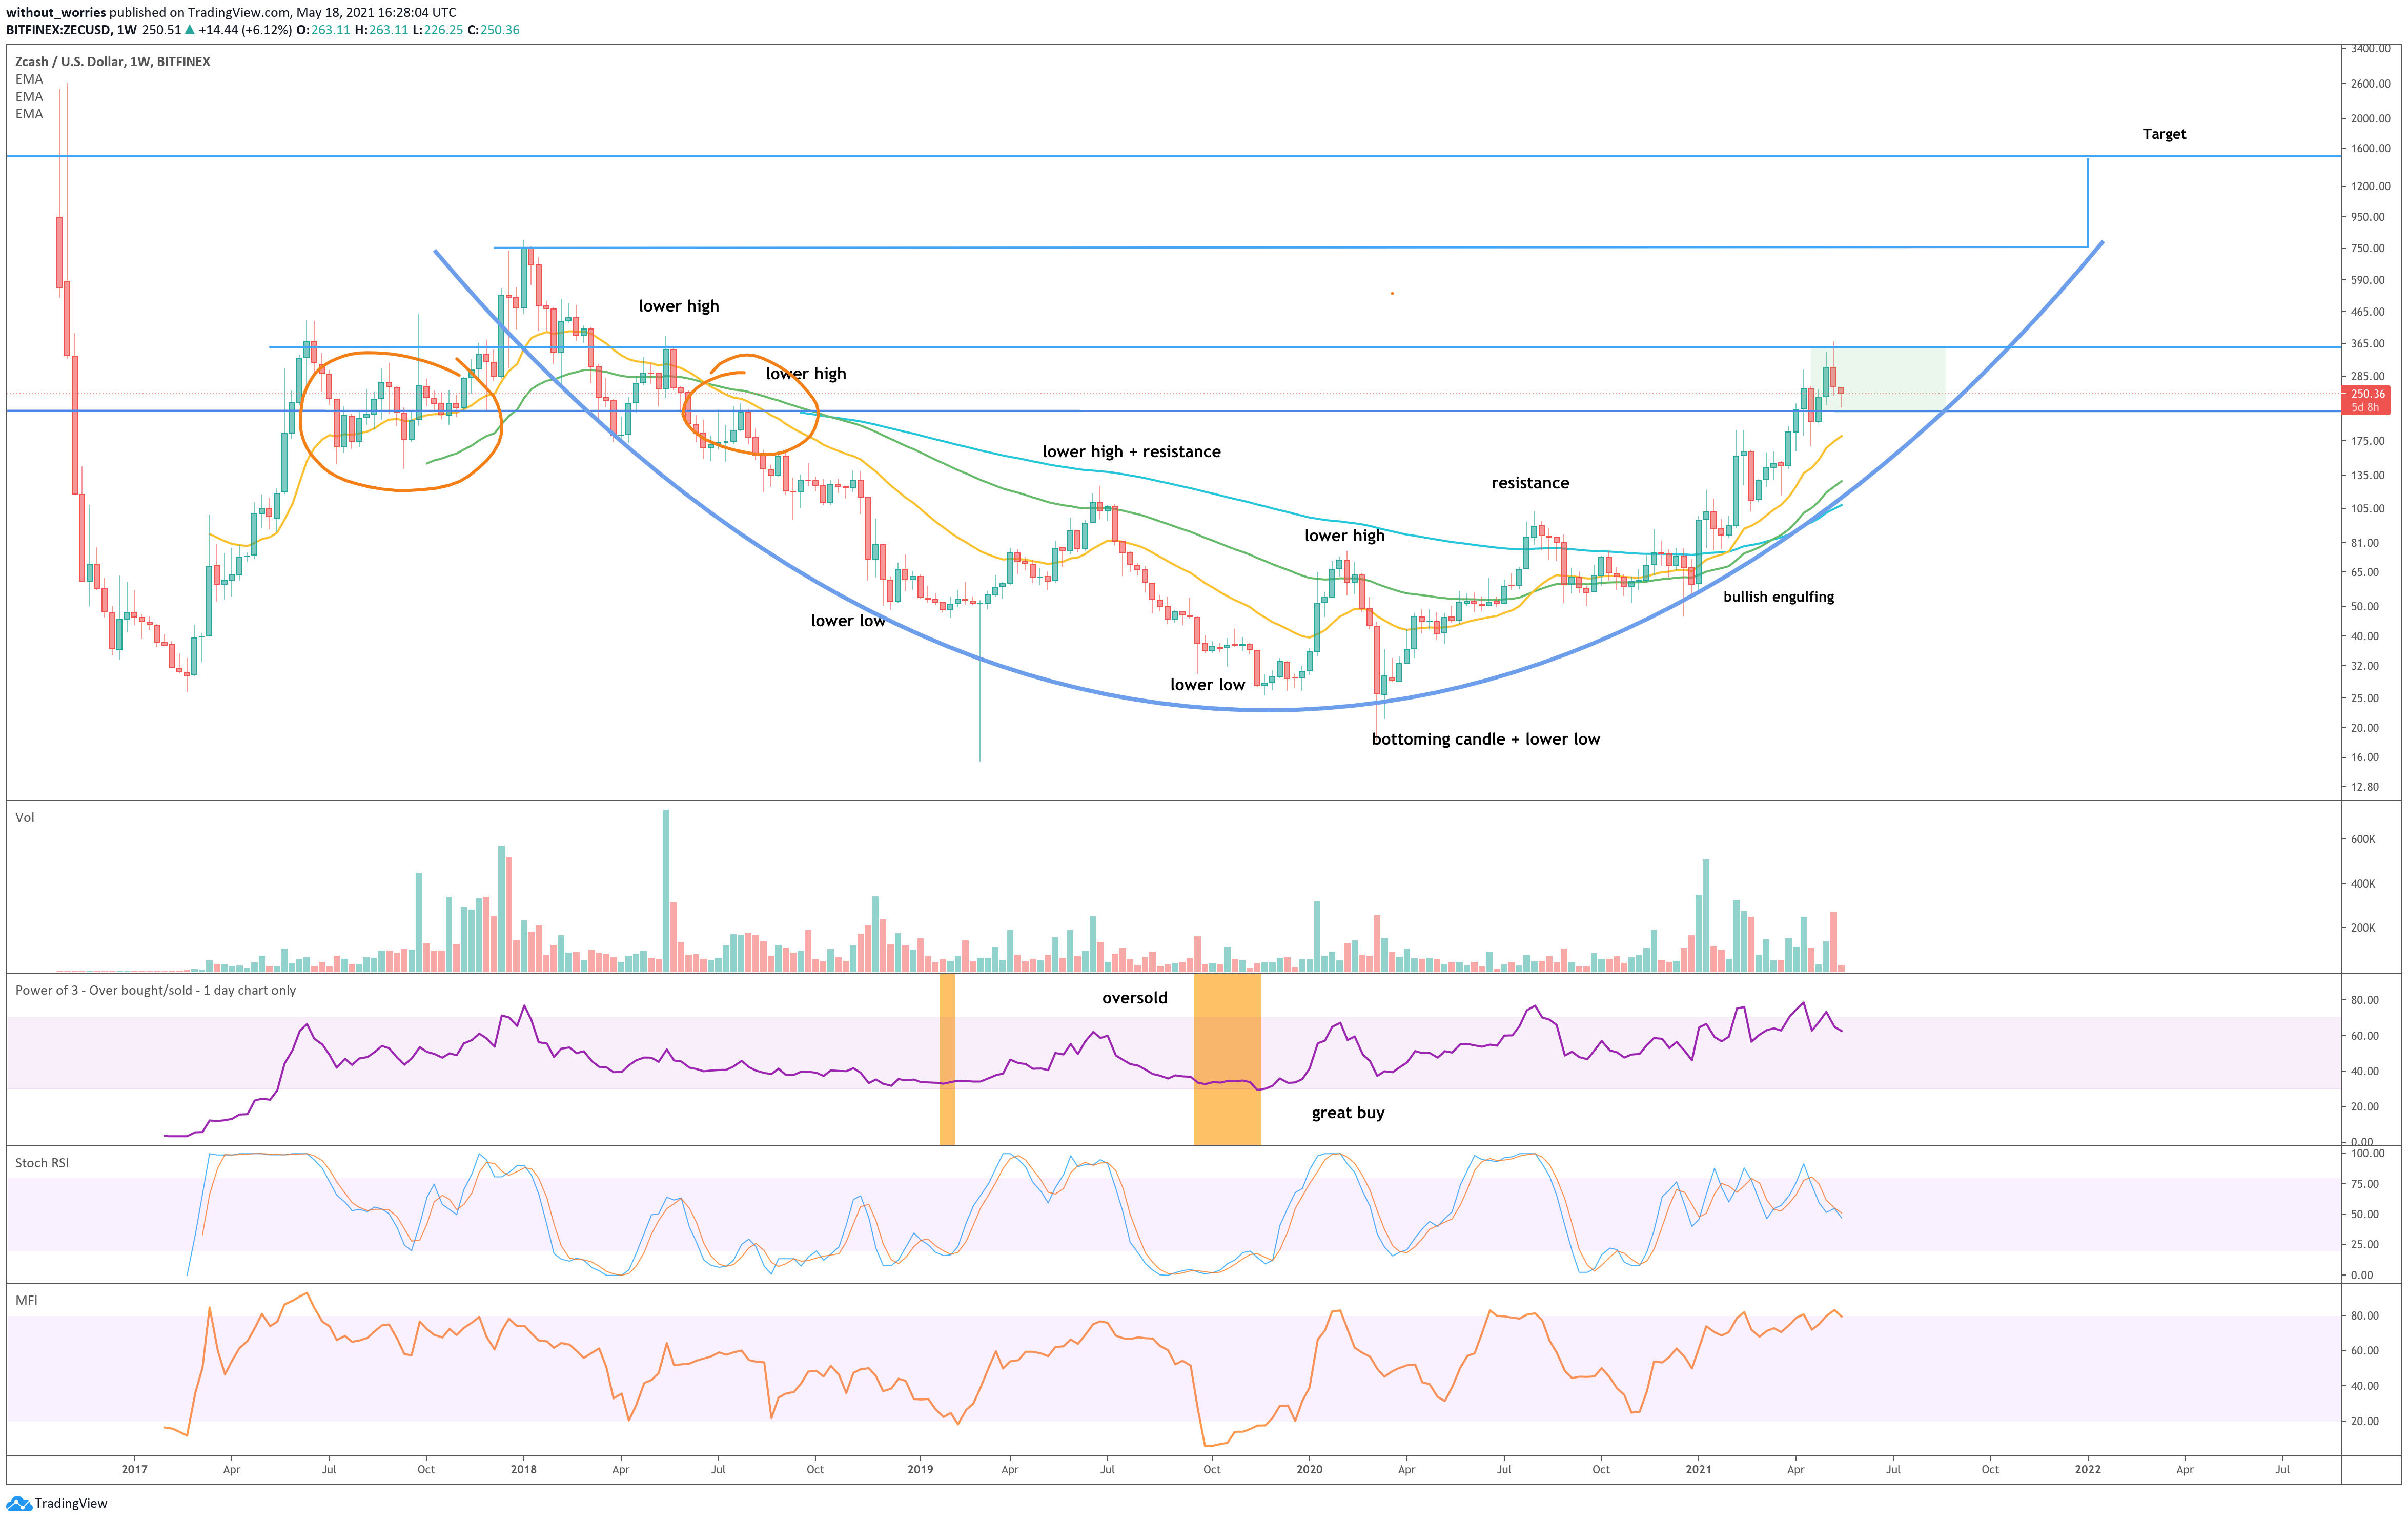The width and height of the screenshot is (2408, 1522).
Task: Click the wide orange oversold highlight band
Action: pos(1227,1060)
